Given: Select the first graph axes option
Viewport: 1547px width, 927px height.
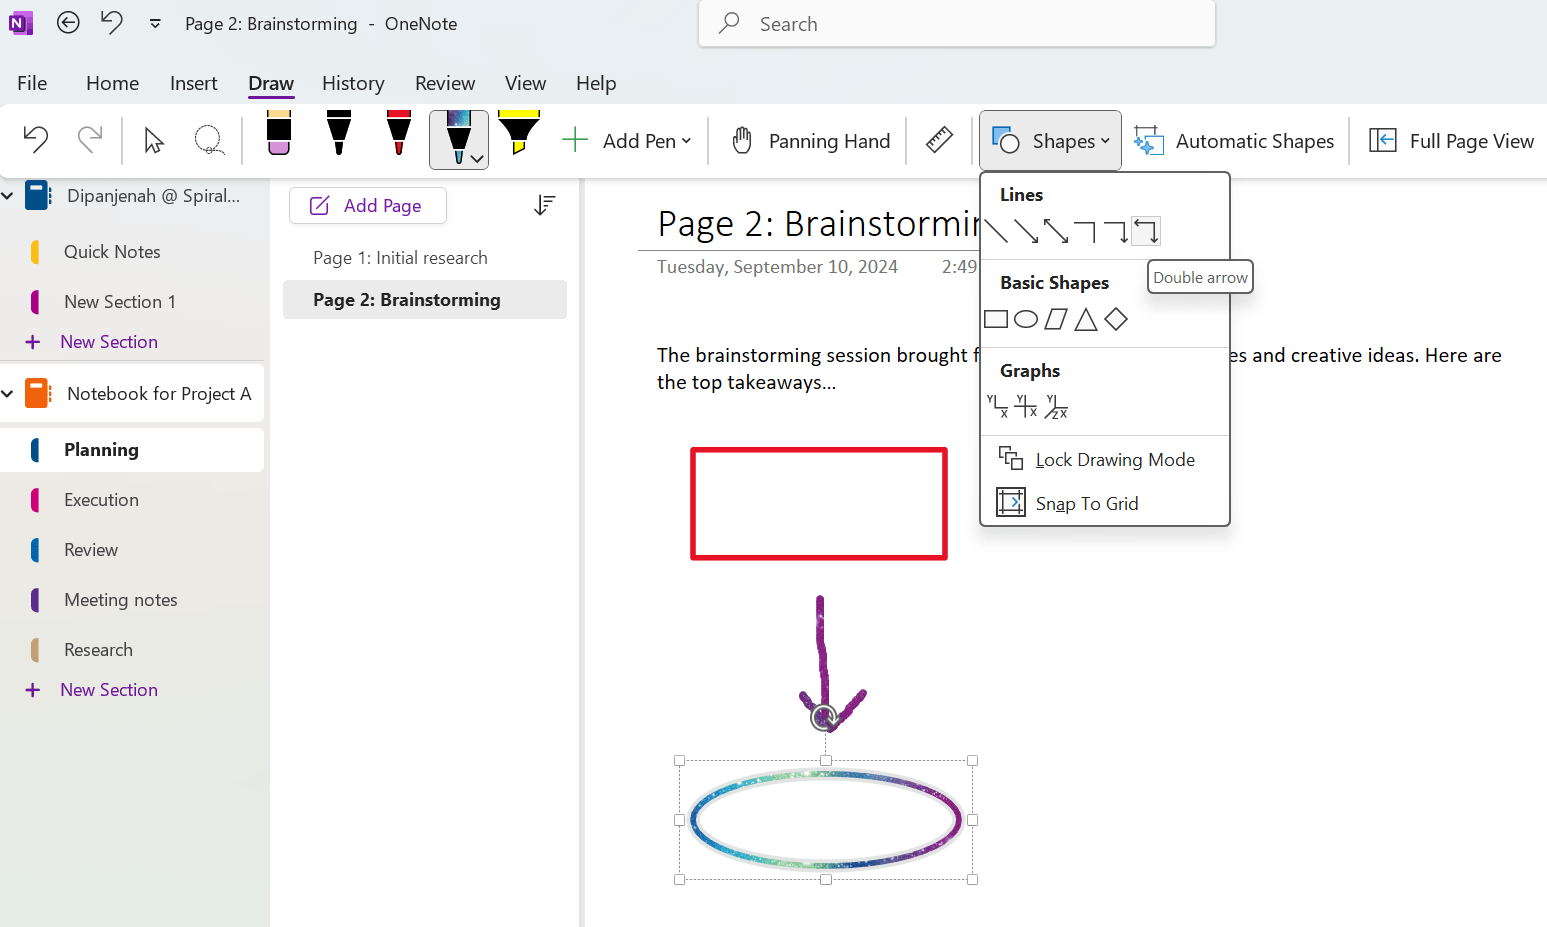Looking at the screenshot, I should tap(997, 404).
